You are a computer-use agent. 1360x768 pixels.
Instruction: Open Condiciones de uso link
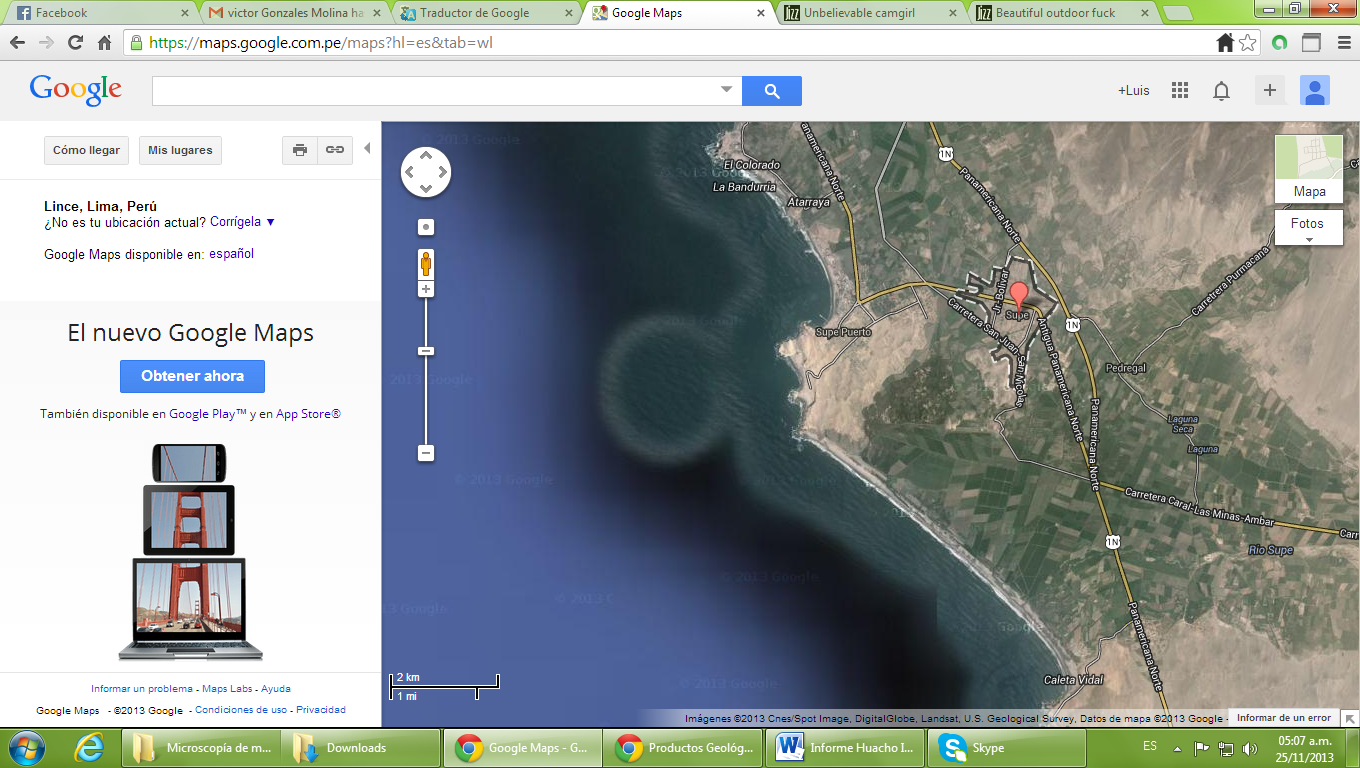click(x=241, y=710)
